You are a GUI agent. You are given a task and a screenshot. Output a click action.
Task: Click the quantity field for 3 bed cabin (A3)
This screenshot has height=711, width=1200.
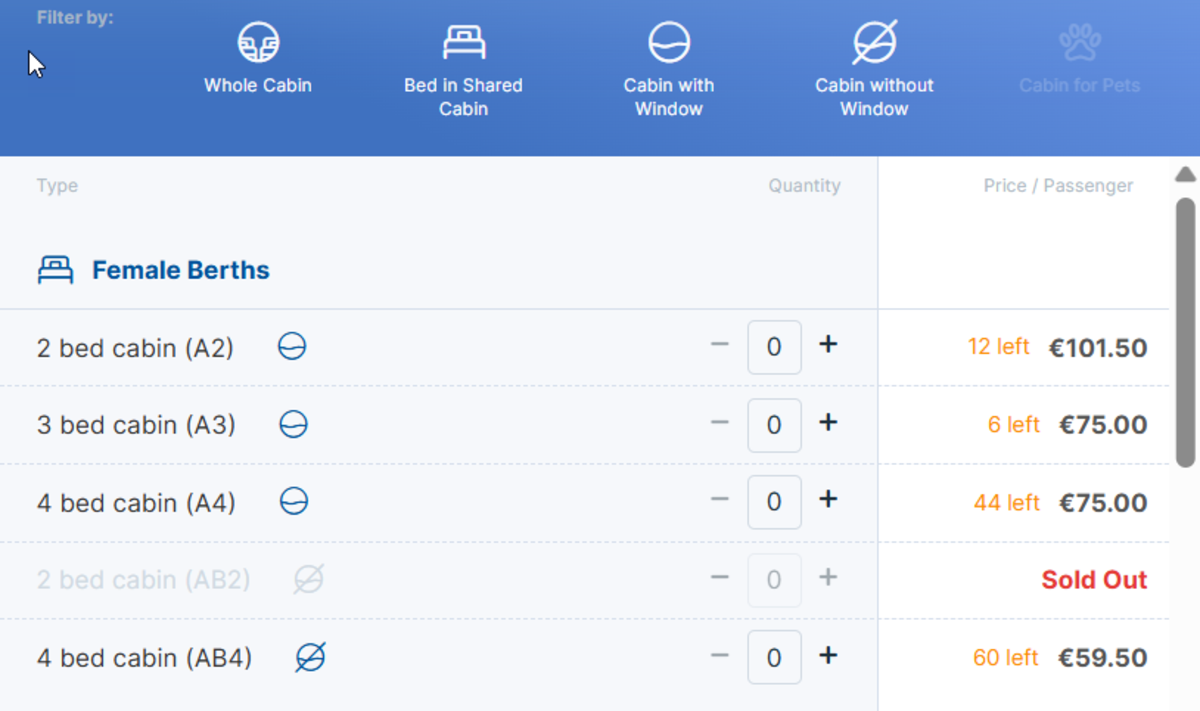(774, 425)
